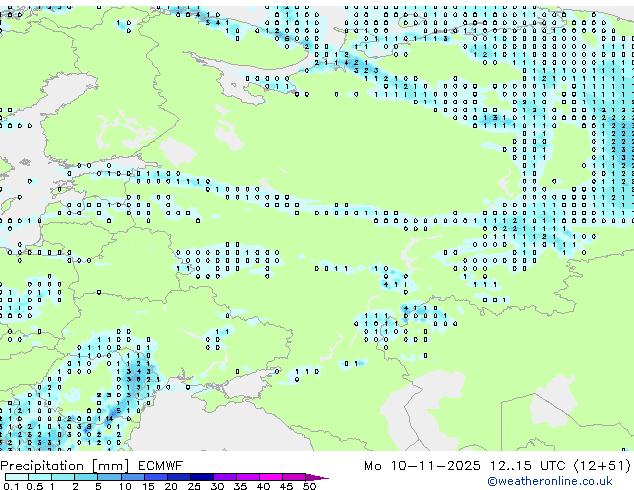Click the 35–40 mm legend swatch
The height and width of the screenshot is (490, 634).
pyautogui.click(x=248, y=477)
